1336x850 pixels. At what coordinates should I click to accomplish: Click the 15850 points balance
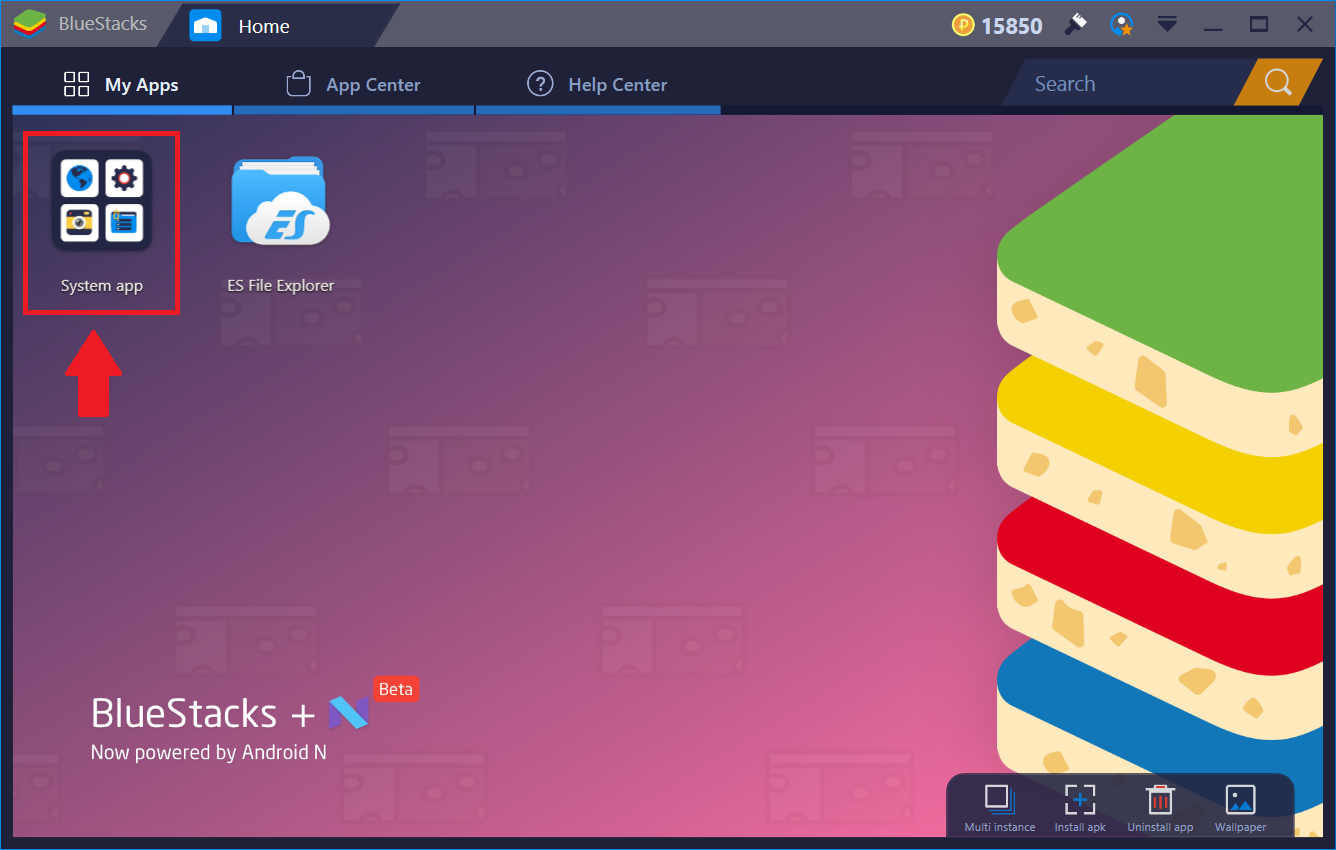click(1012, 26)
